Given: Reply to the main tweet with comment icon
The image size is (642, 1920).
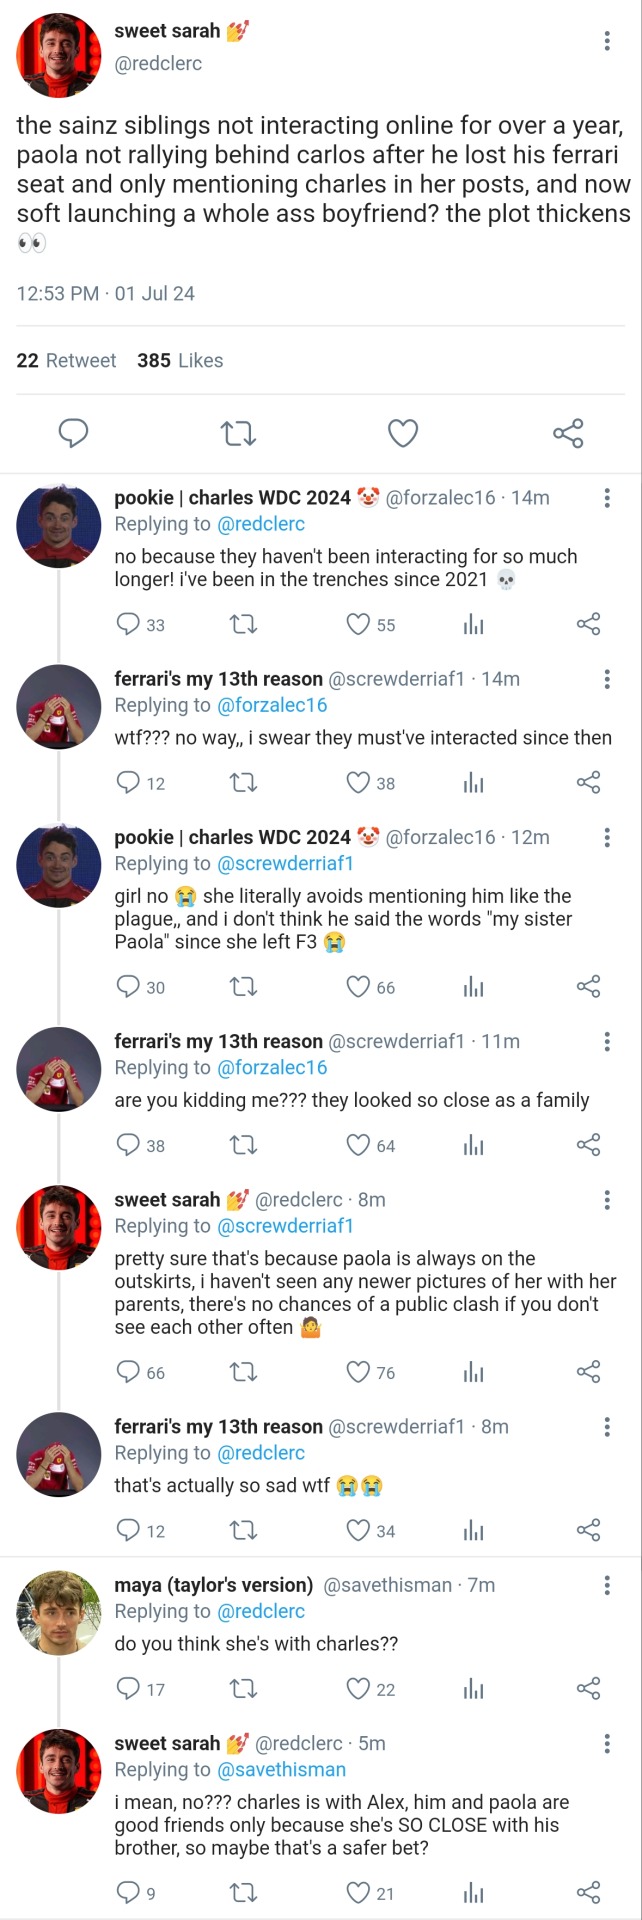Looking at the screenshot, I should 73,433.
